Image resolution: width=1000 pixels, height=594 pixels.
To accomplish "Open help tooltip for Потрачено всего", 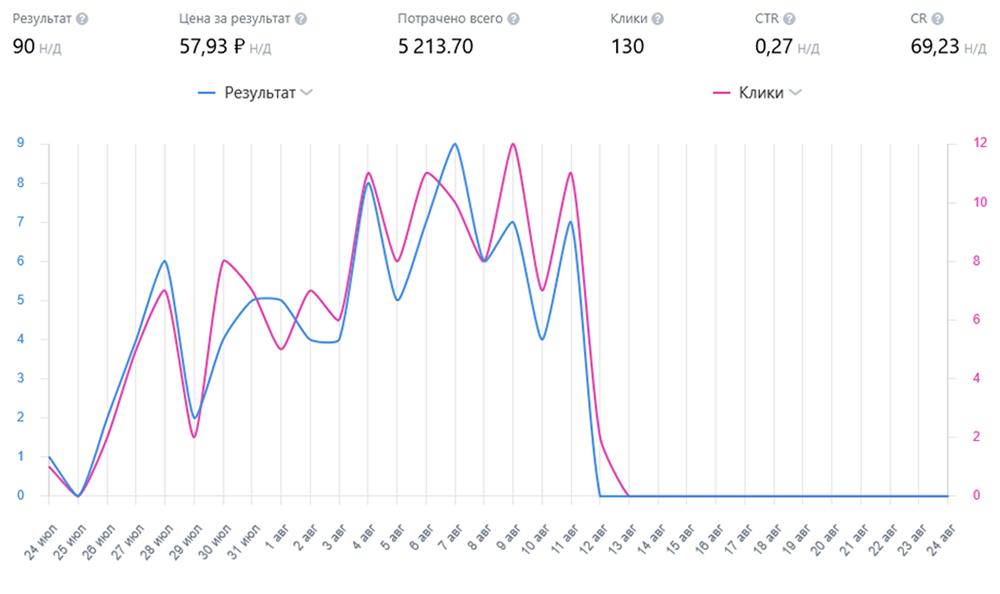I will click(513, 19).
